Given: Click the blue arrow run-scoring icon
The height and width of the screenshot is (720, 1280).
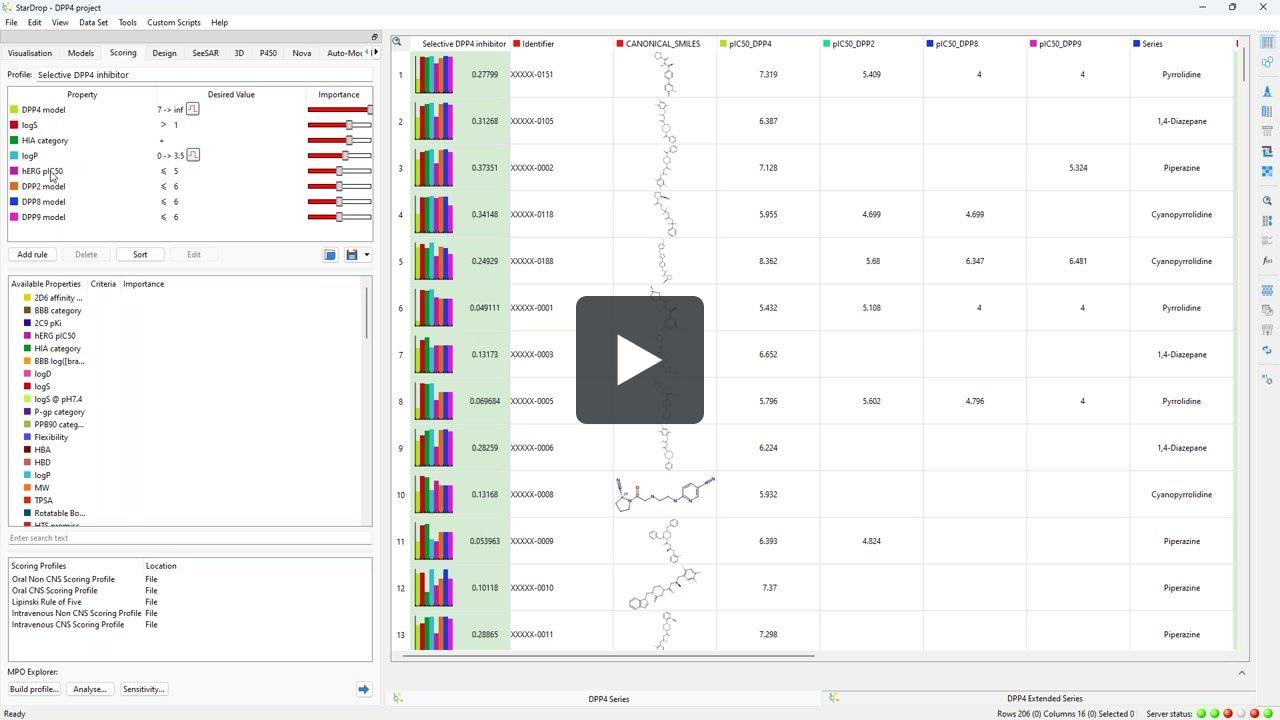Looking at the screenshot, I should tap(363, 689).
